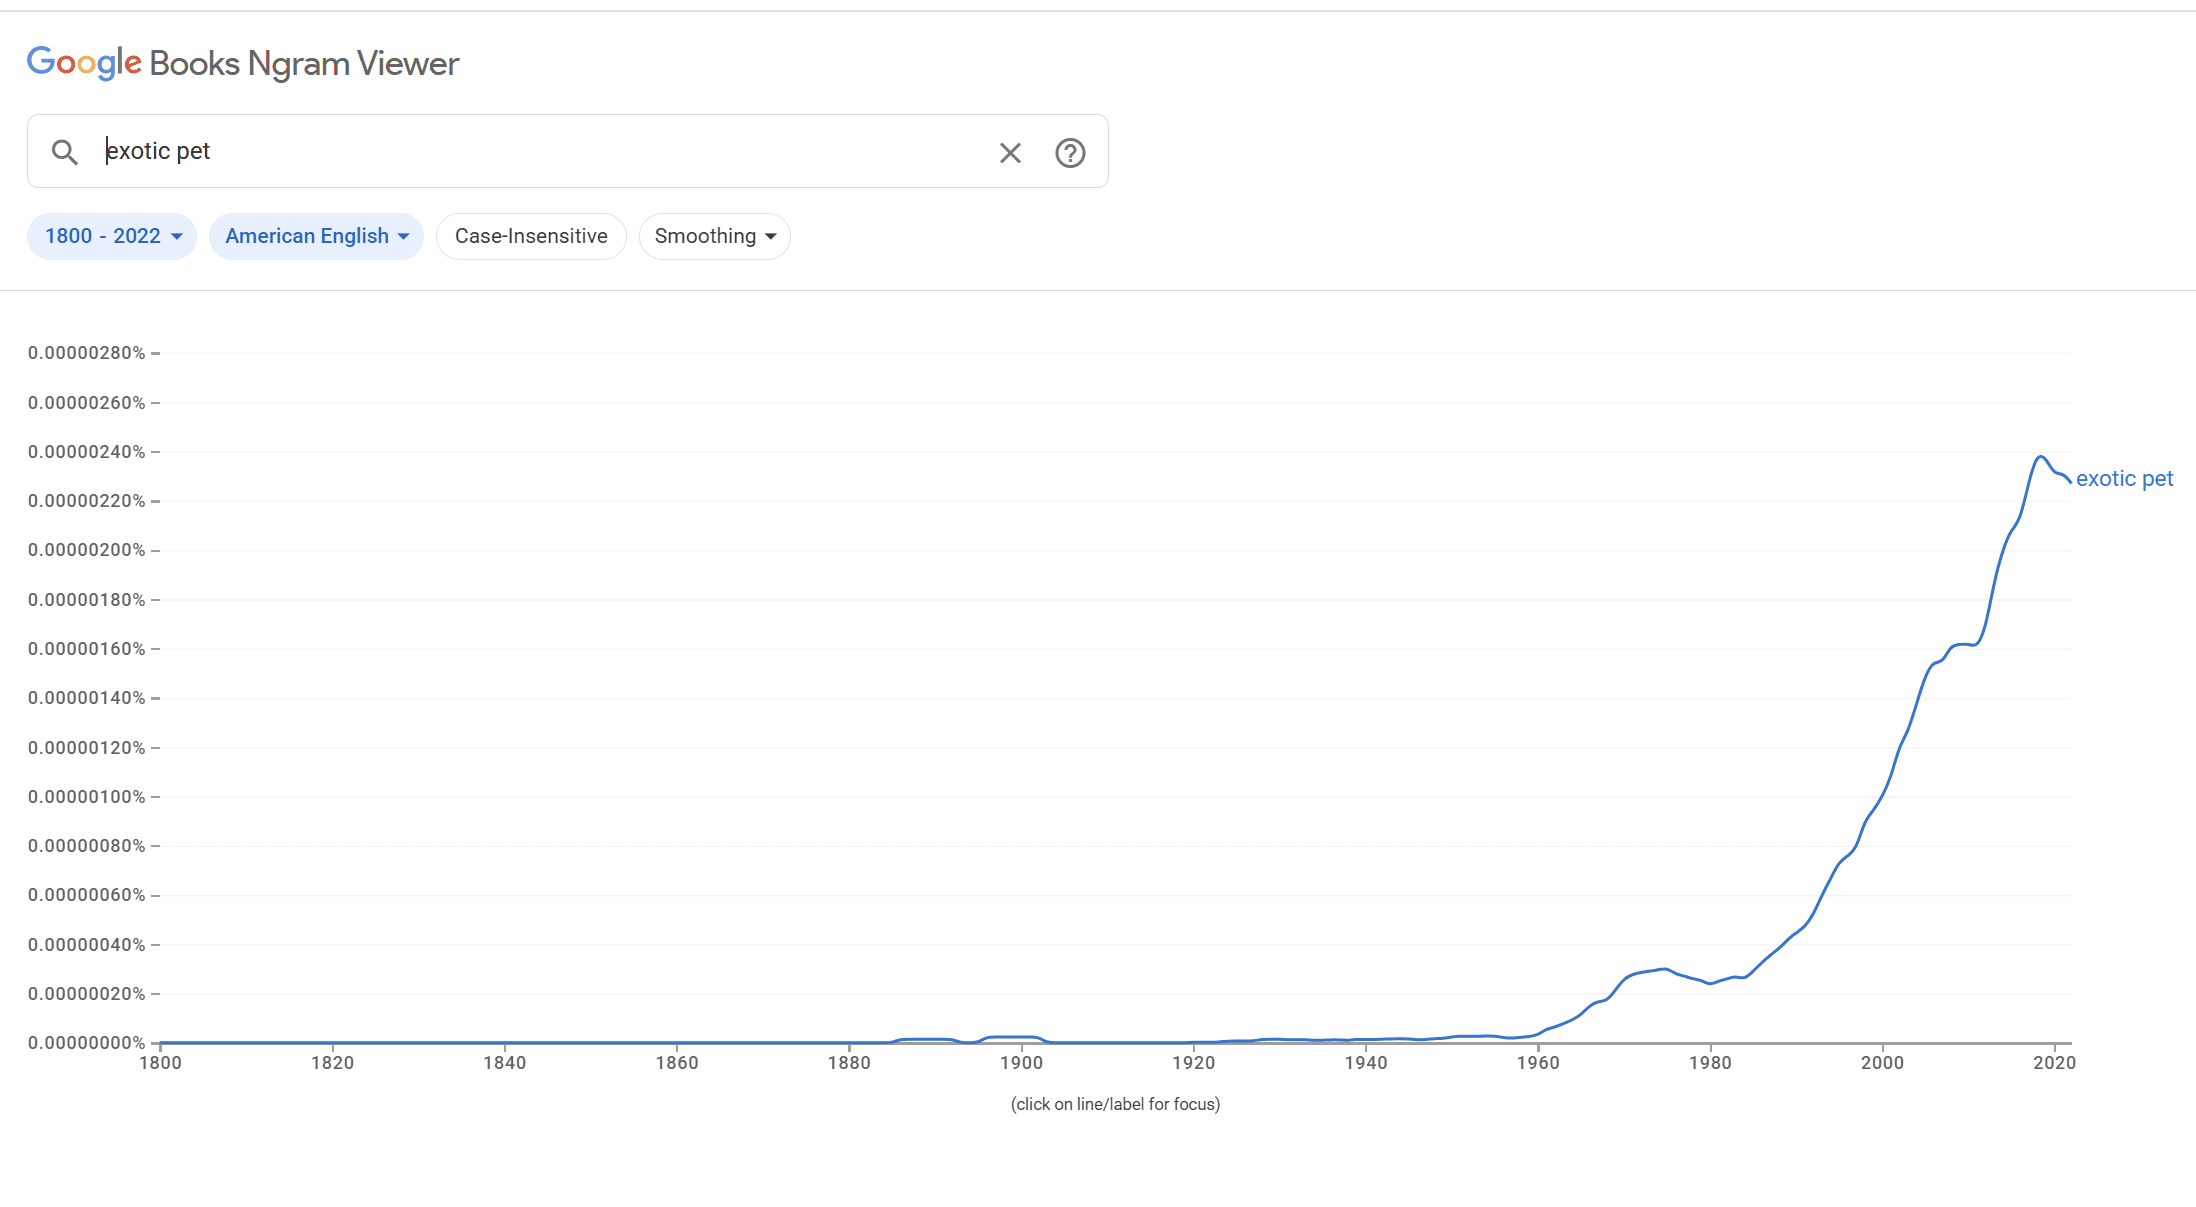Click the Google Books Ngram Viewer logo
Screen dimensions: 2196x1207
click(x=243, y=63)
